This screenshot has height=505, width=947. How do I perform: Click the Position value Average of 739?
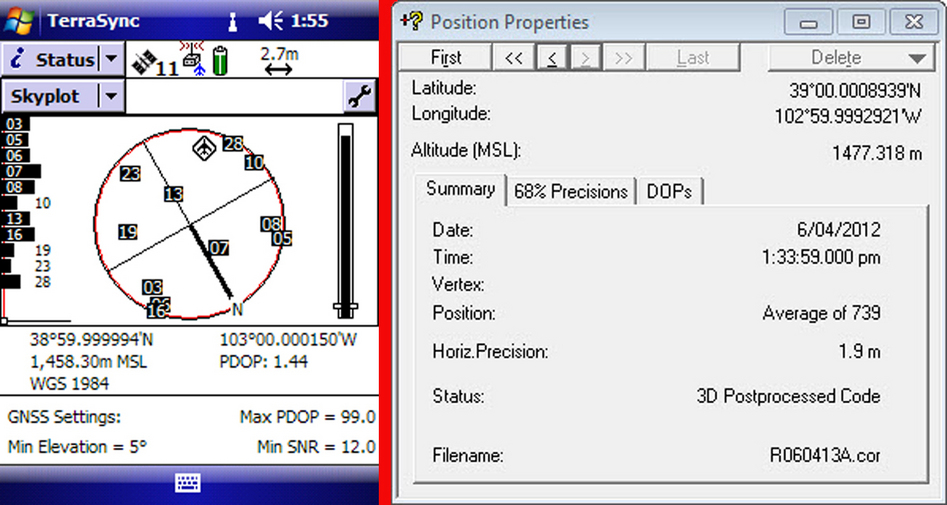(821, 314)
